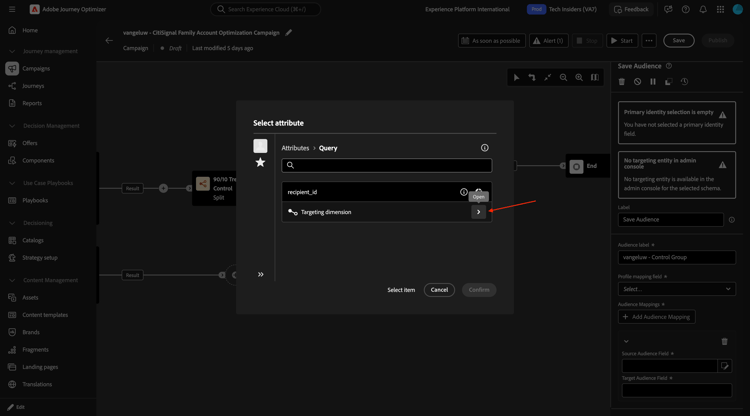The image size is (750, 416).
Task: Open the Profile mapping field dropdown
Action: pos(676,289)
